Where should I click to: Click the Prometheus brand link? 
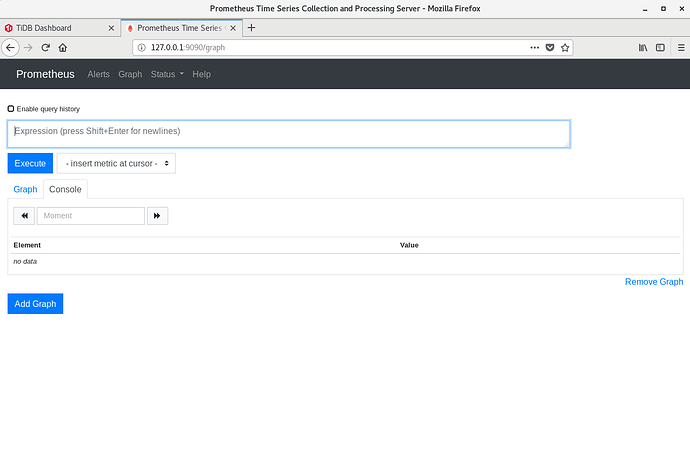(x=45, y=74)
